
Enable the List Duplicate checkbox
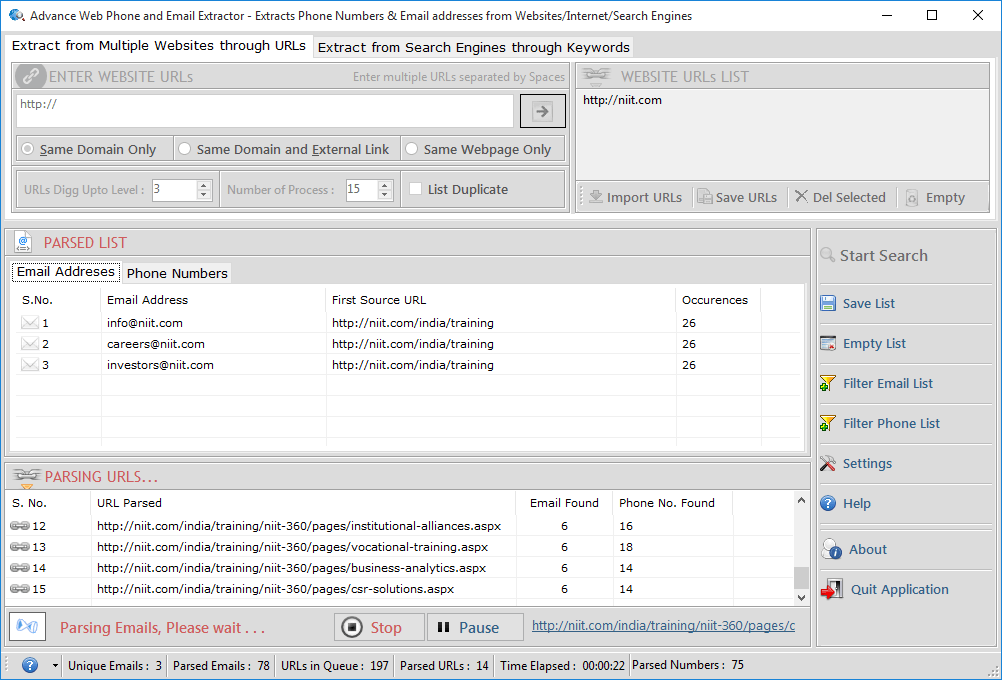(x=415, y=189)
